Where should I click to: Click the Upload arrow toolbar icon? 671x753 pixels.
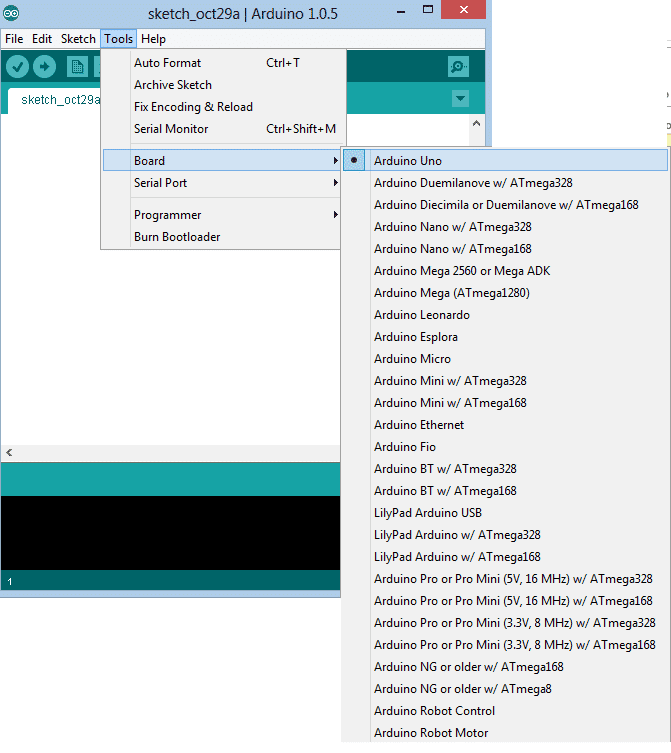[x=45, y=67]
